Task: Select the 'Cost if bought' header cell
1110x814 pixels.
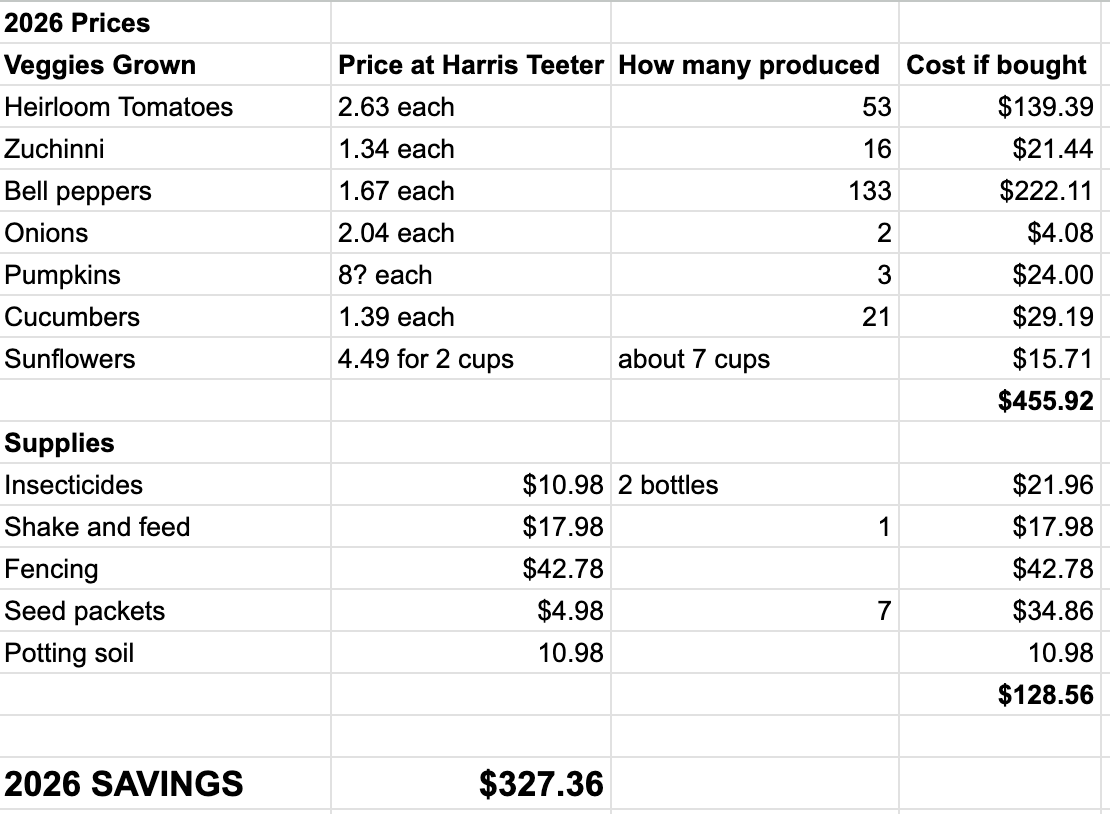Action: 1000,64
